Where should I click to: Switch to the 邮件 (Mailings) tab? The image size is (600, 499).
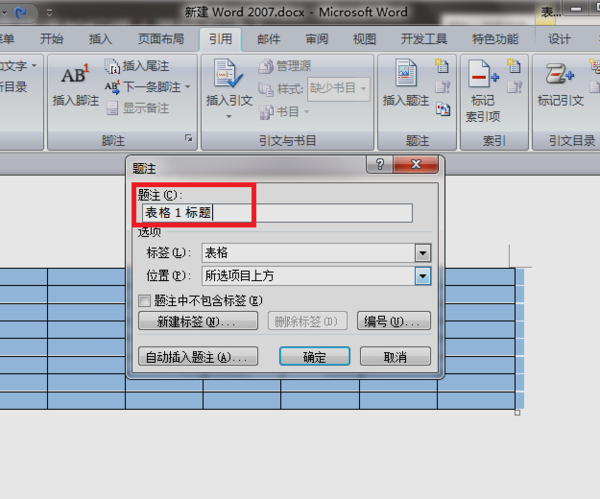(269, 39)
